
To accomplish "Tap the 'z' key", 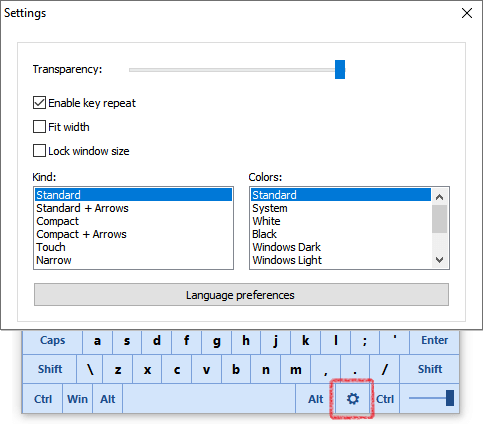I will tap(118, 369).
